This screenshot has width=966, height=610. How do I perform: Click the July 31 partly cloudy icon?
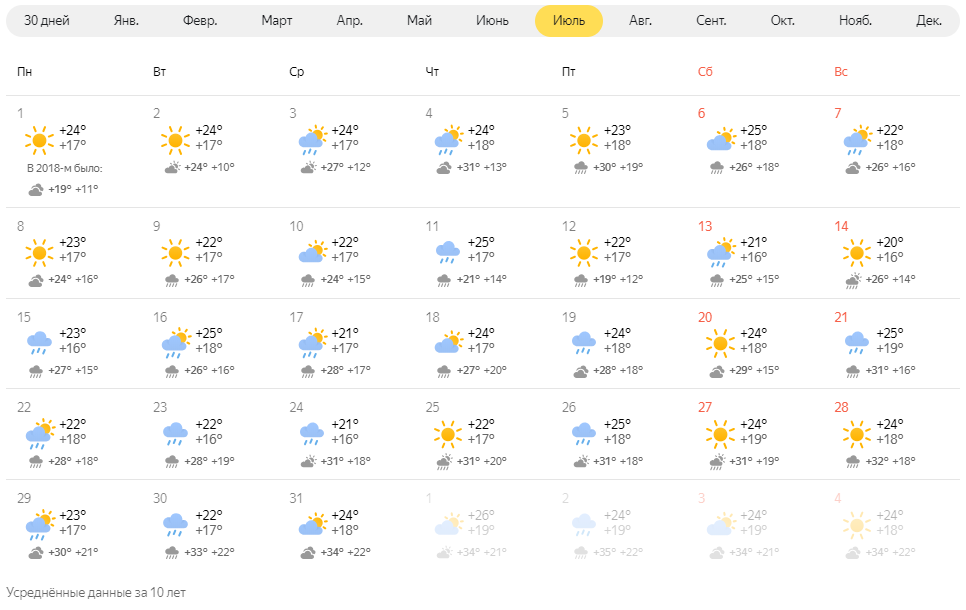pyautogui.click(x=312, y=524)
